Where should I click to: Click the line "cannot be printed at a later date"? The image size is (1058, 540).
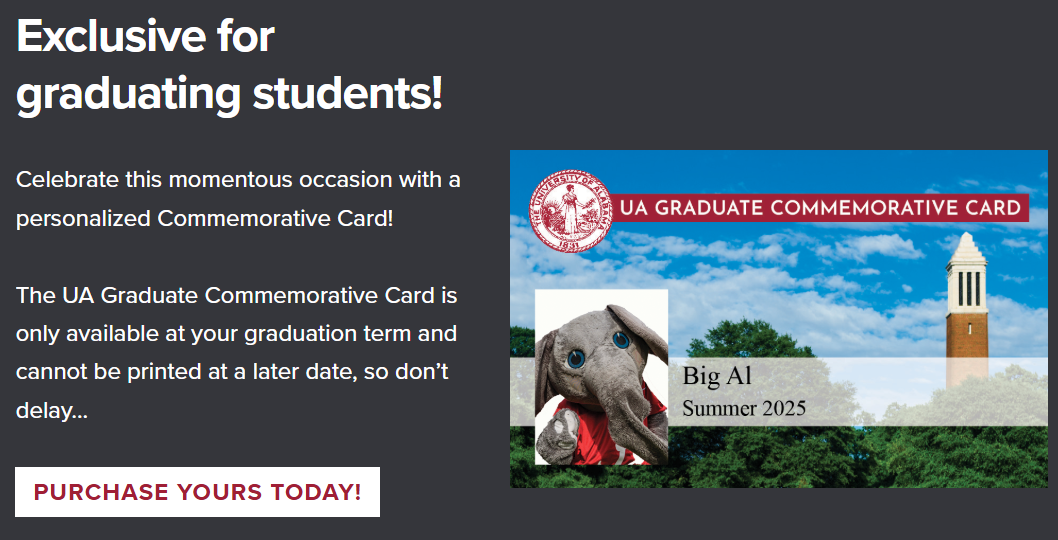pos(232,371)
